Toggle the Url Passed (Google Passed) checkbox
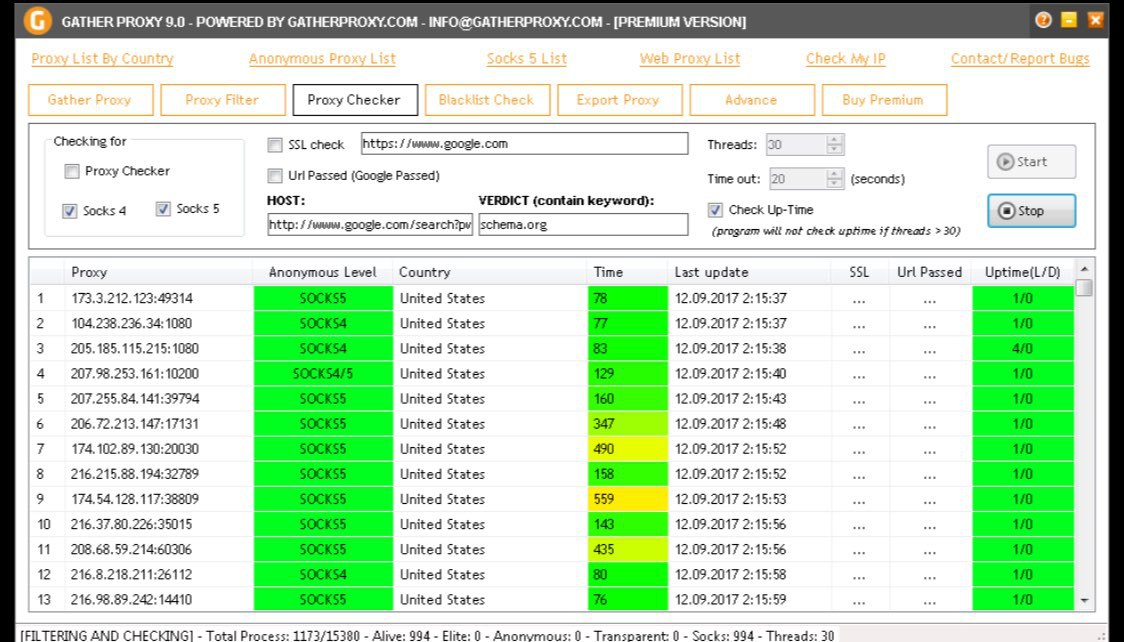This screenshot has height=642, width=1124. point(275,176)
